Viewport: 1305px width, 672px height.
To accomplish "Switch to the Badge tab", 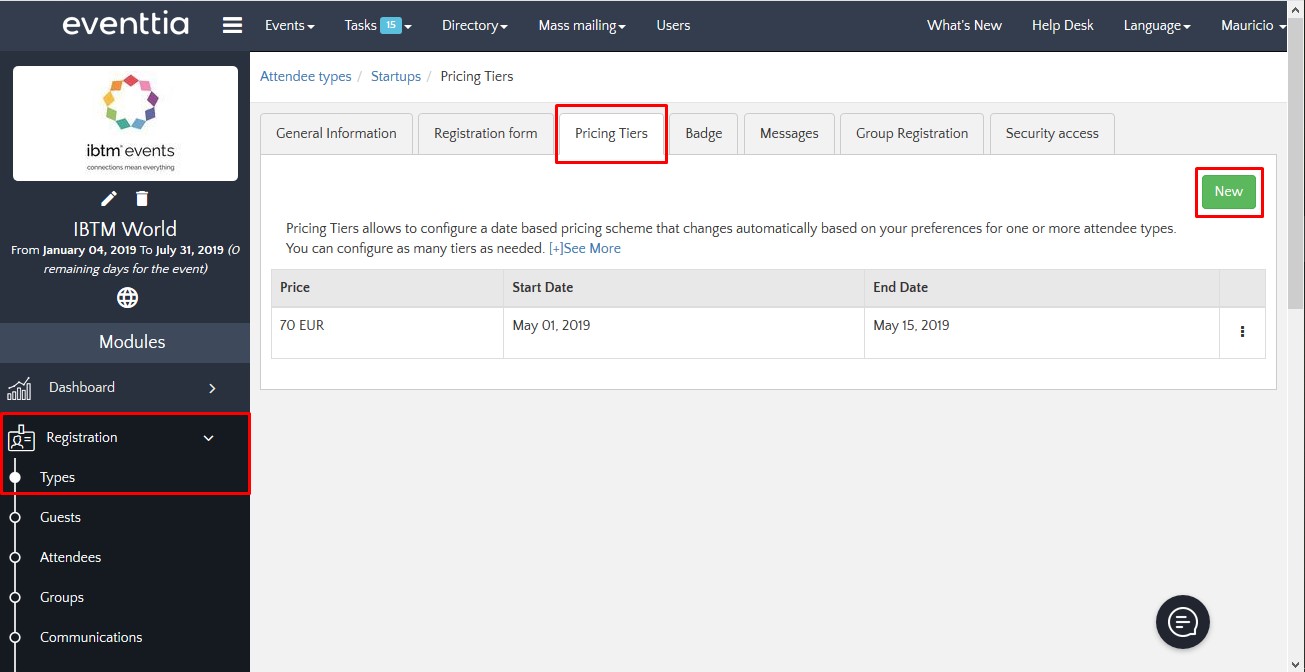I will [703, 134].
